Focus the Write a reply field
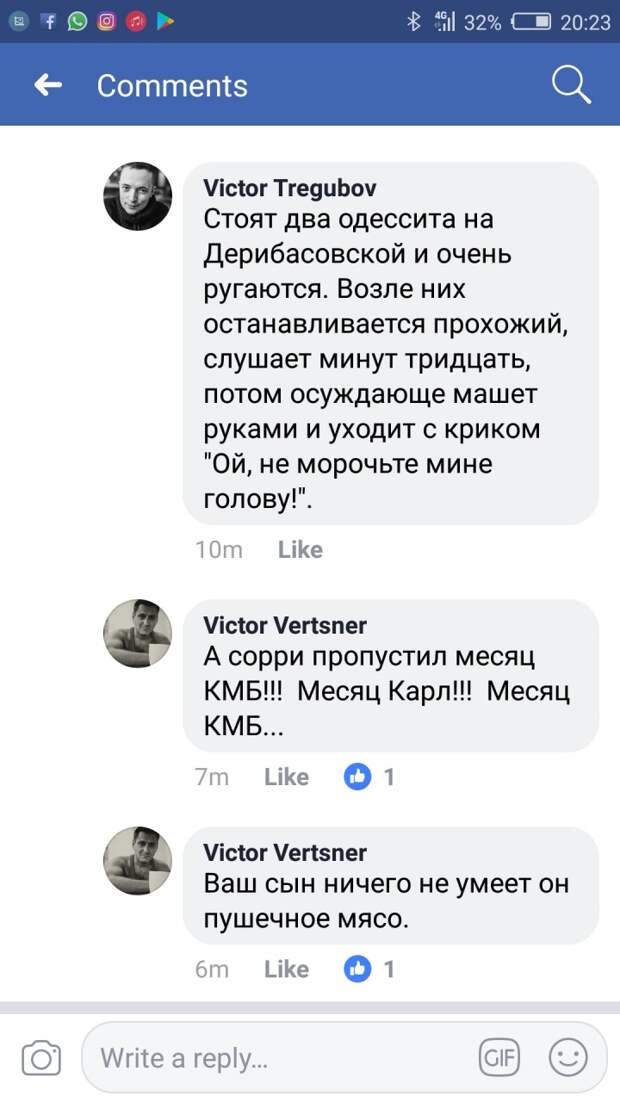Image resolution: width=620 pixels, height=1102 pixels. (270, 1057)
